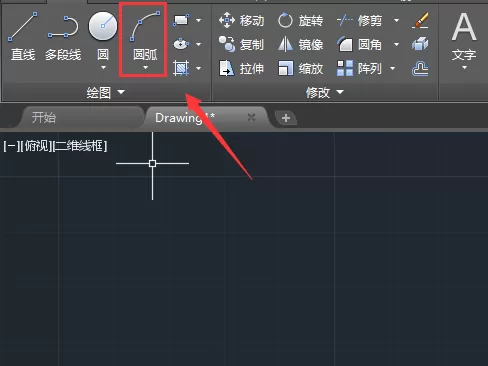
Task: Click the [-] viewport control
Action: 12,146
